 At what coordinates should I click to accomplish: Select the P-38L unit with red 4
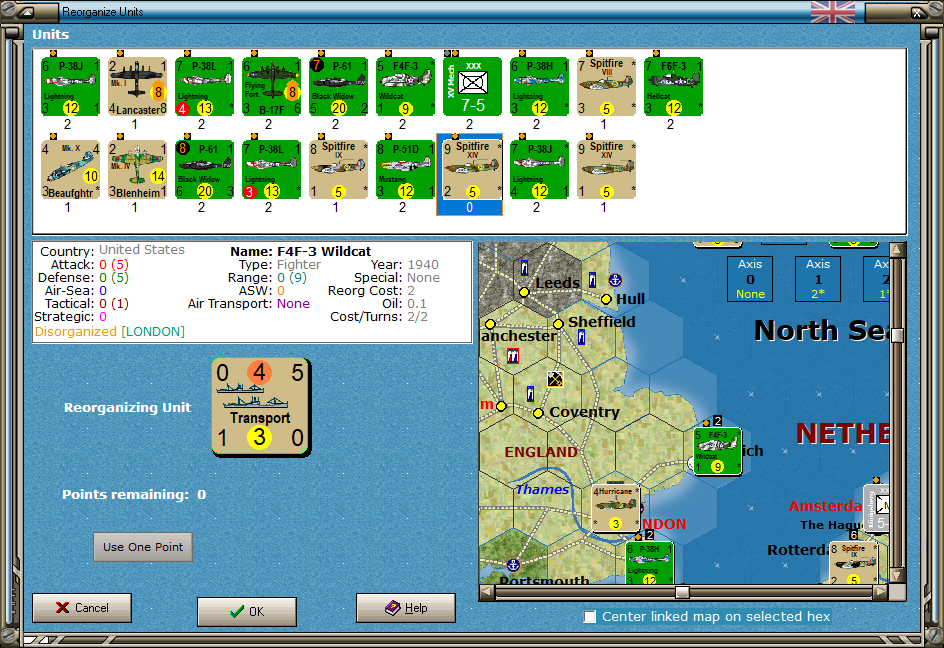pyautogui.click(x=204, y=86)
